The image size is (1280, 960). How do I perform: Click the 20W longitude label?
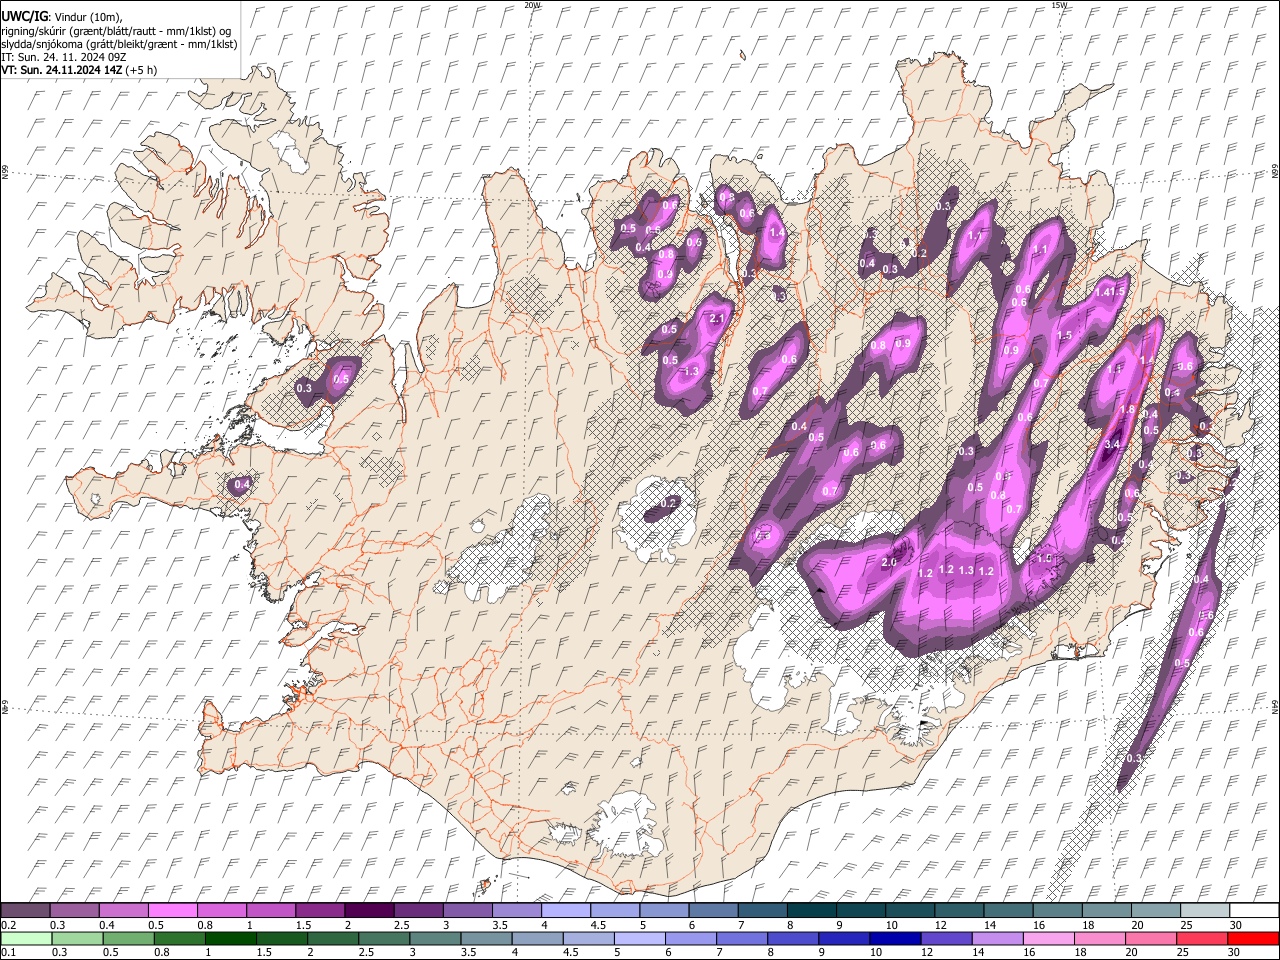(x=532, y=5)
